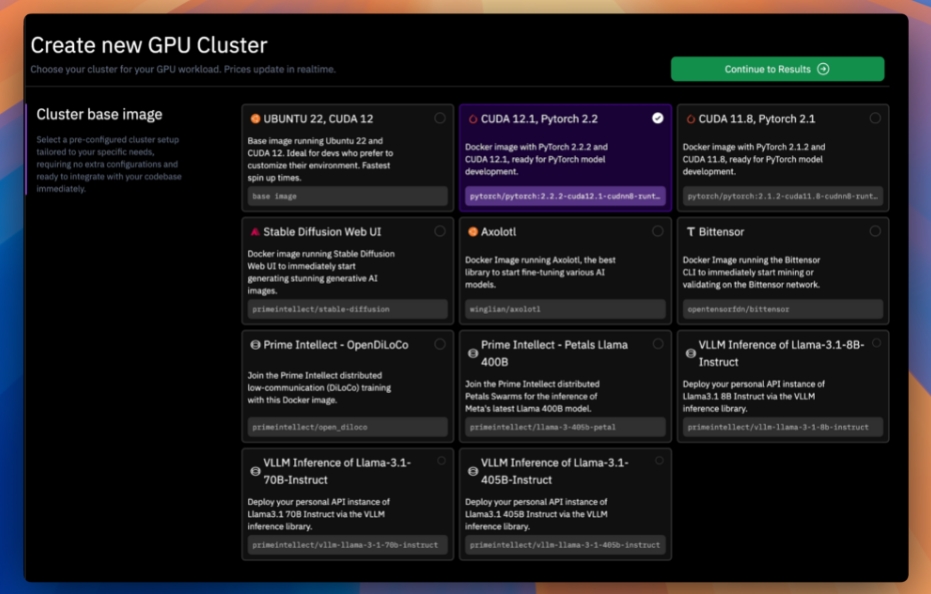Click the Create new GPU Cluster heading

coord(149,45)
